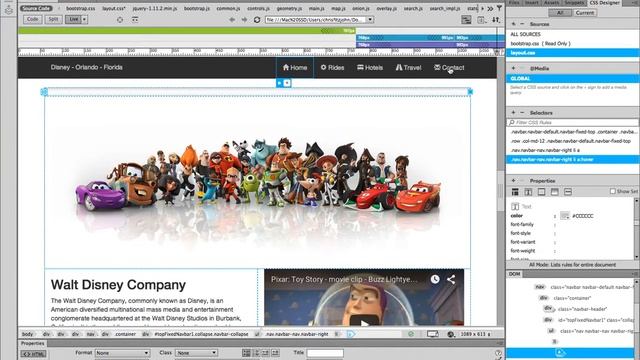
Task: Open Live view options dropdown arrow
Action: click(x=84, y=19)
